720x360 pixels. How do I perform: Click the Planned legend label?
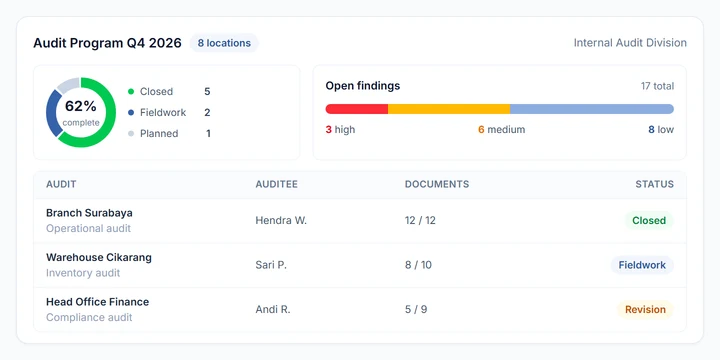pos(159,134)
